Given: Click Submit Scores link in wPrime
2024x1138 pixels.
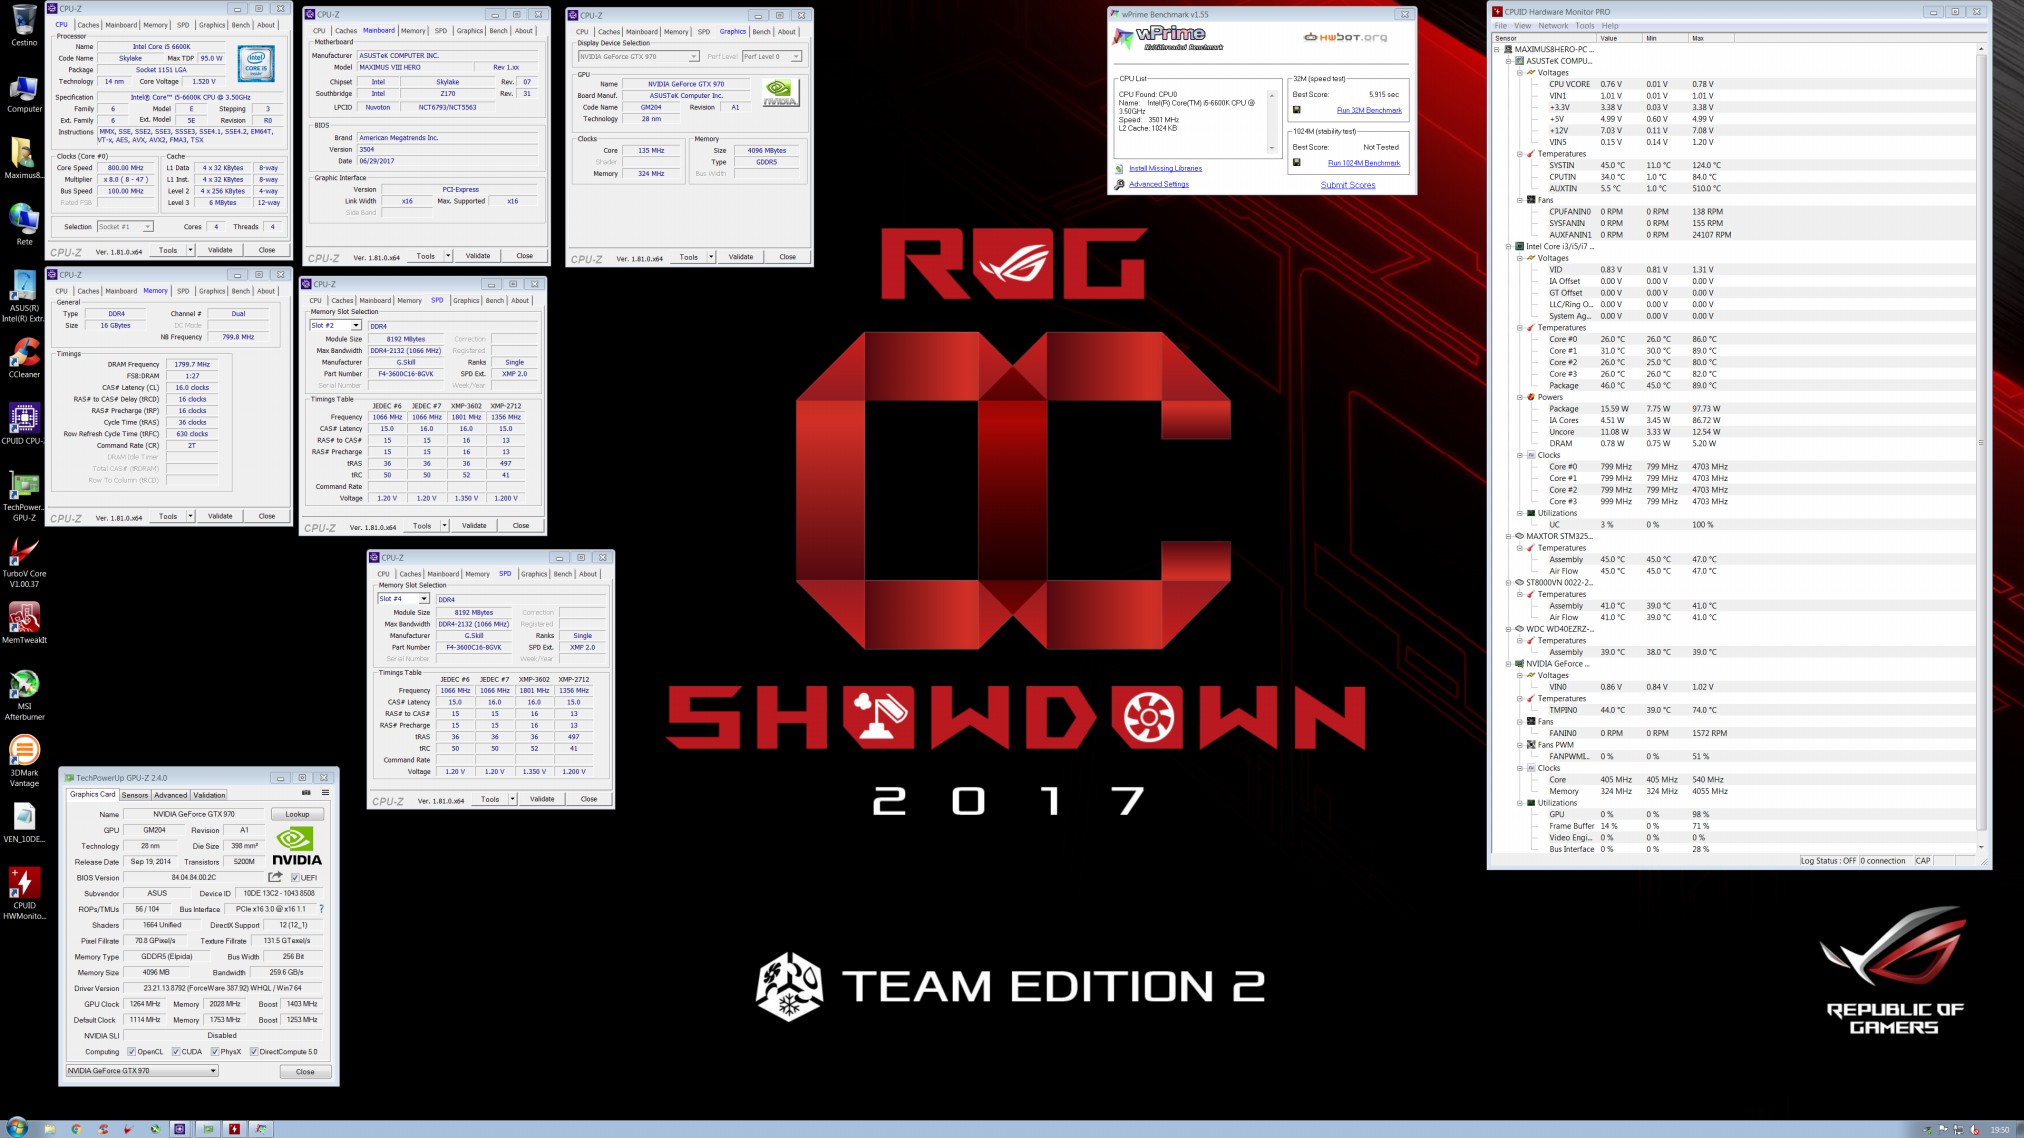Looking at the screenshot, I should tap(1348, 185).
